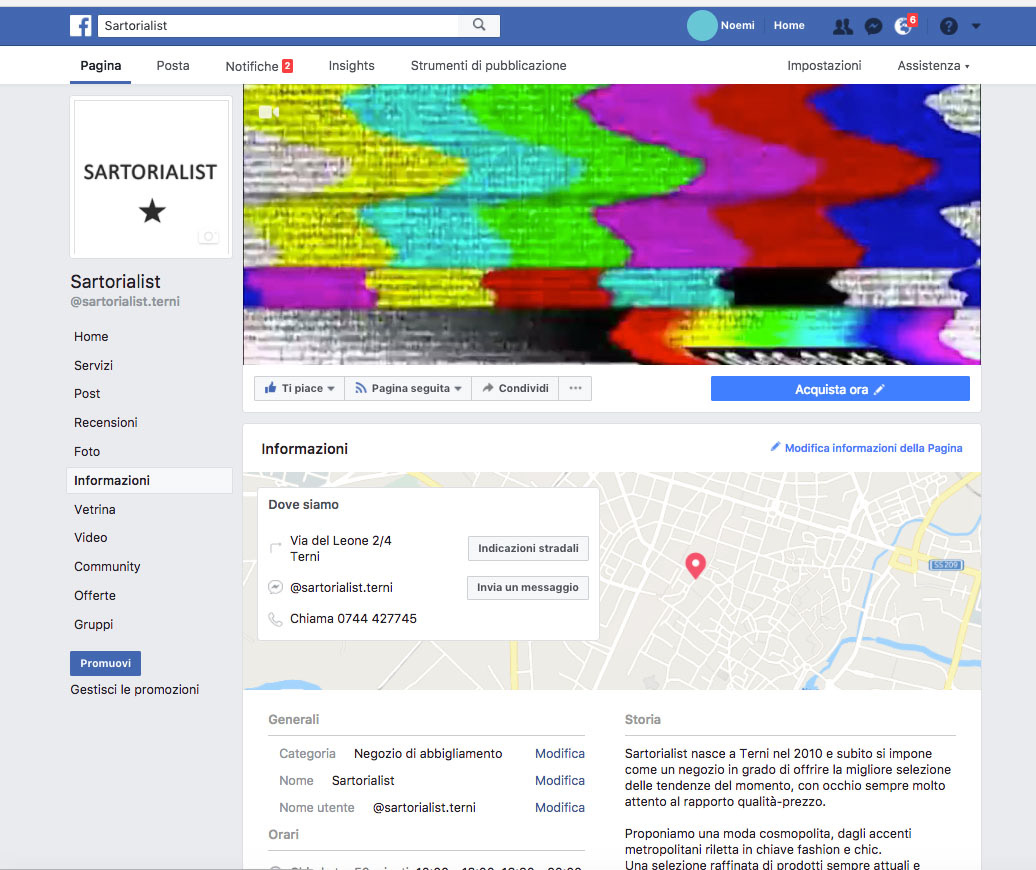This screenshot has width=1036, height=870.
Task: Open the Pagina seguita dropdown
Action: (408, 388)
